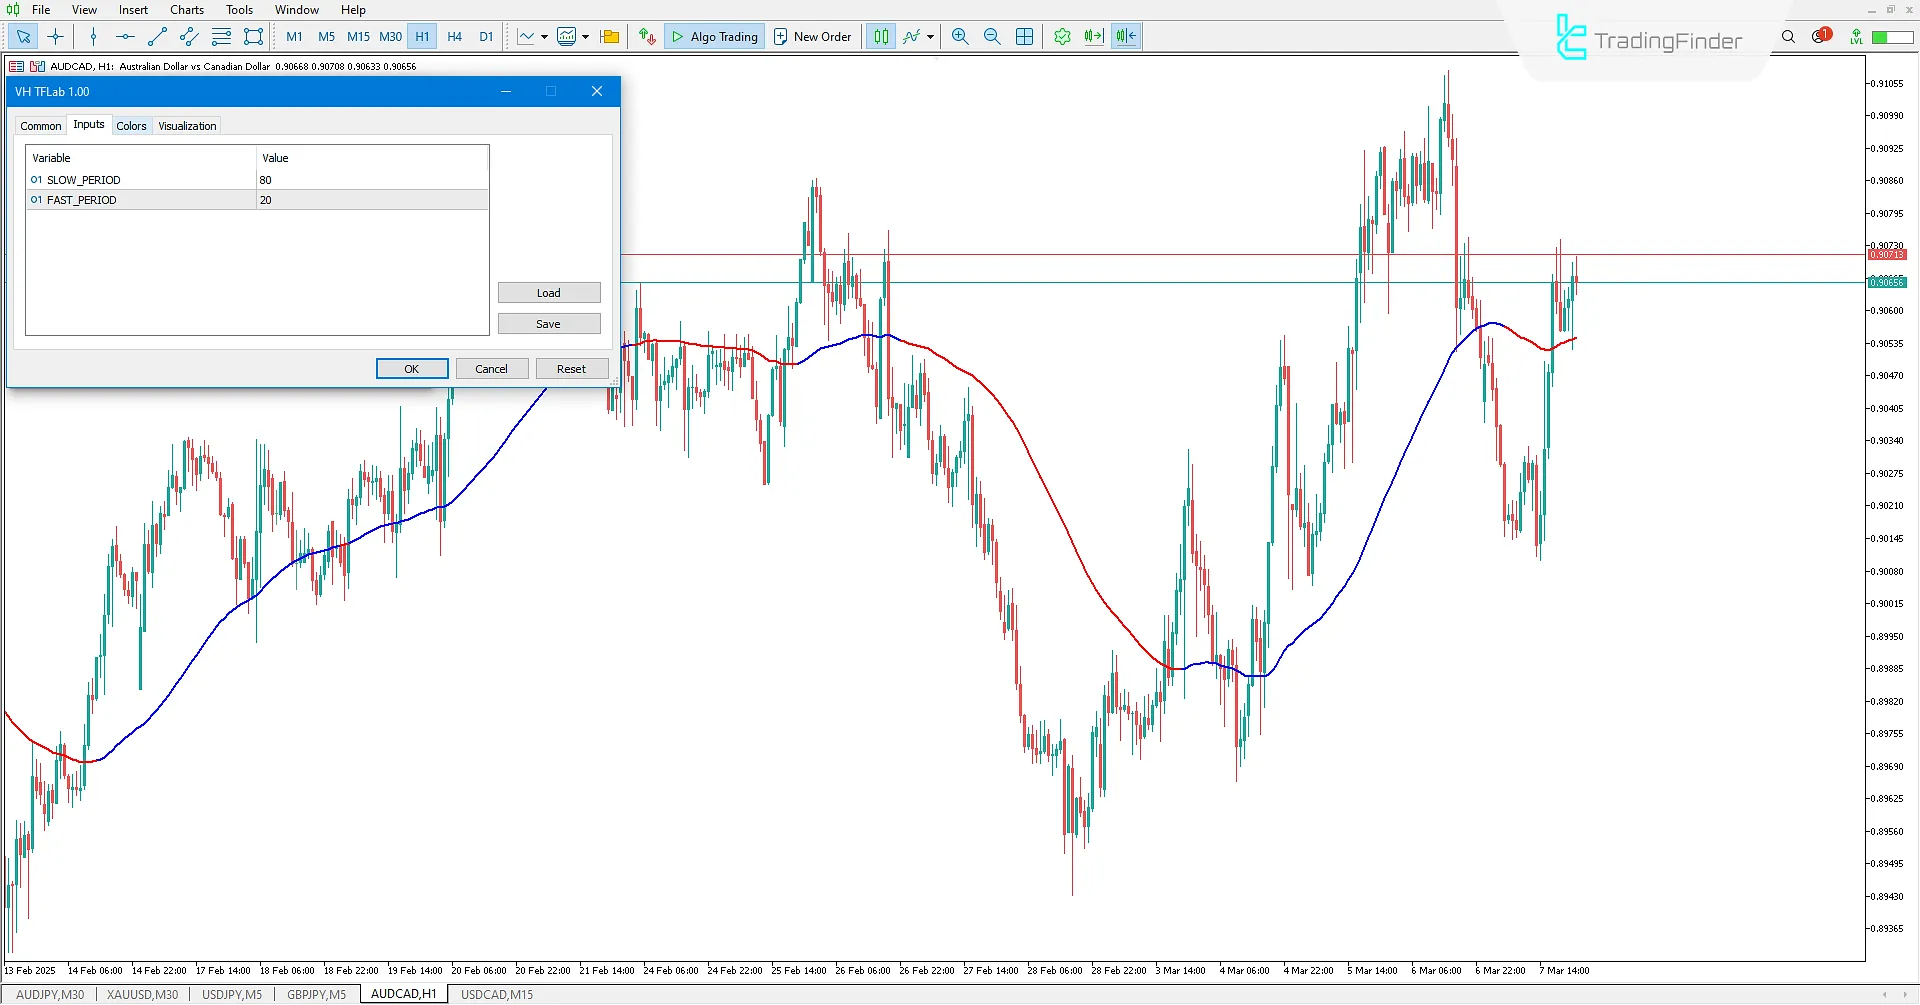The width and height of the screenshot is (1920, 1005).
Task: Open the chart profiles dropdown
Action: 609,36
